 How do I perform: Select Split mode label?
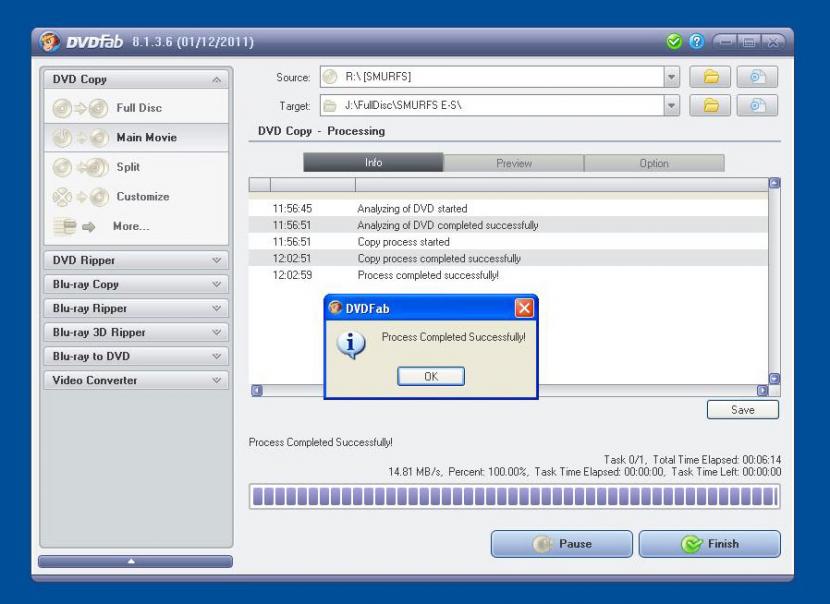point(128,167)
